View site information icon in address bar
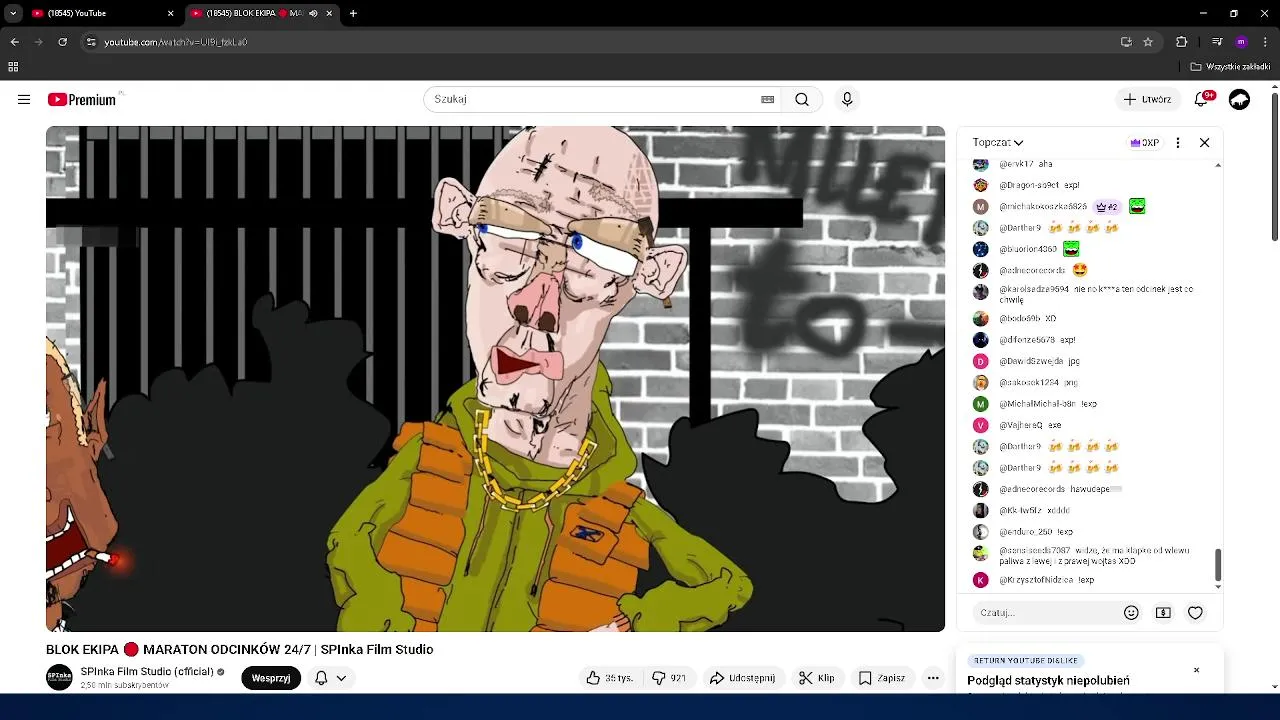Screen dimensions: 1280x720 [91, 42]
